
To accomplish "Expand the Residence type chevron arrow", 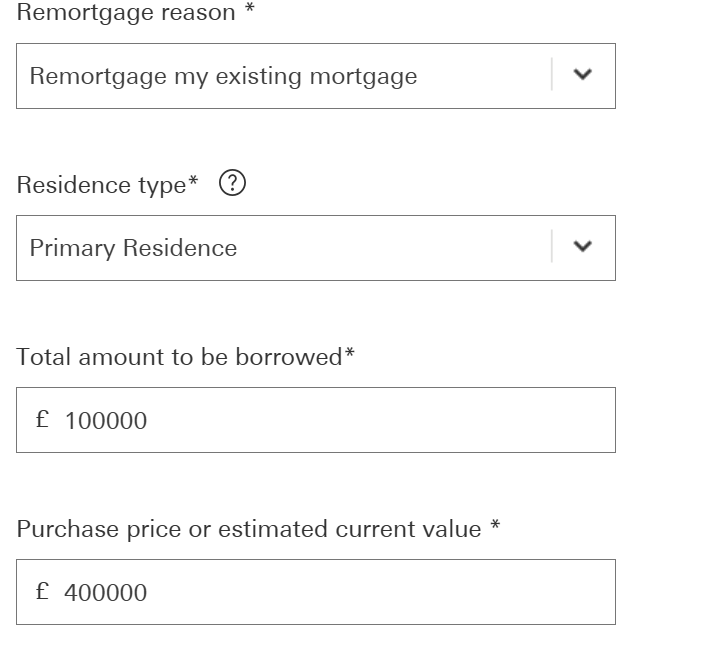I will click(583, 247).
